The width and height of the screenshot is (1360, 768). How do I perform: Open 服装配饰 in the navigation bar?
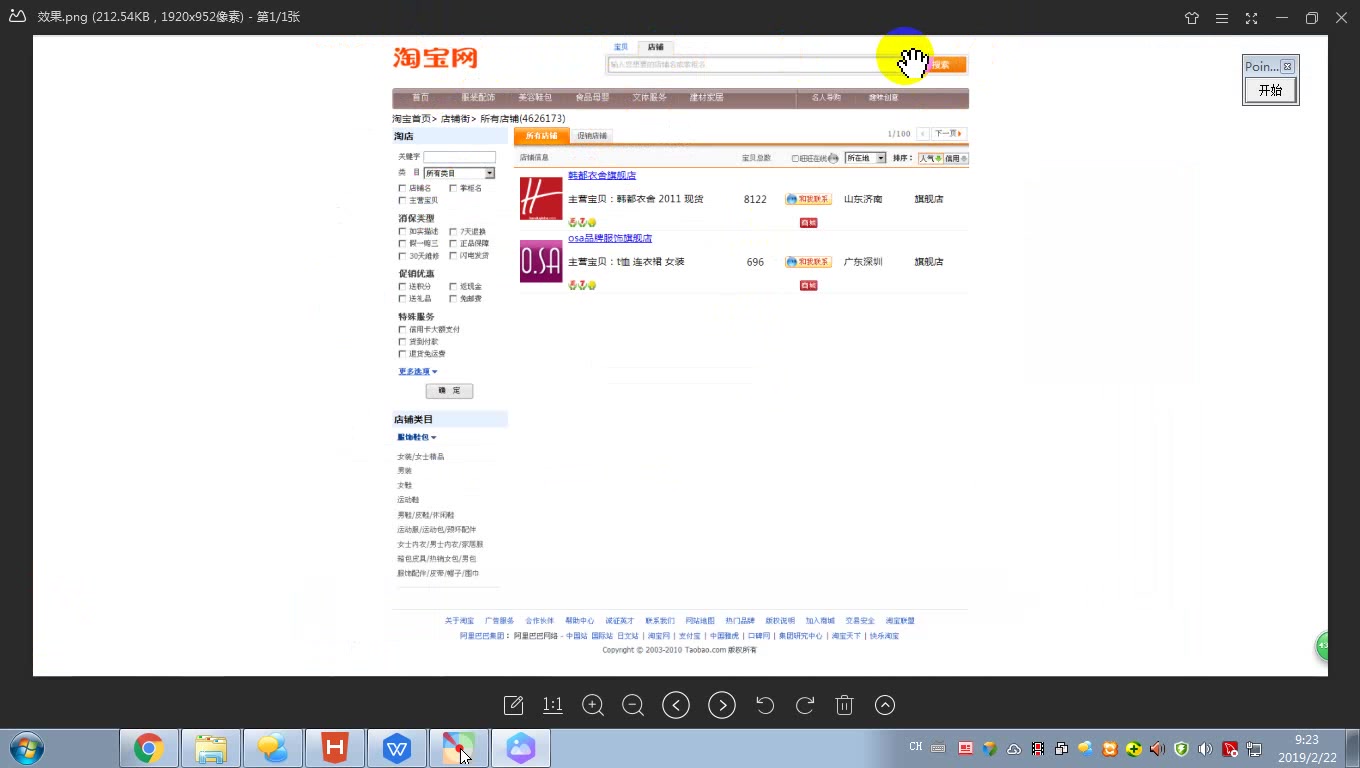(478, 98)
